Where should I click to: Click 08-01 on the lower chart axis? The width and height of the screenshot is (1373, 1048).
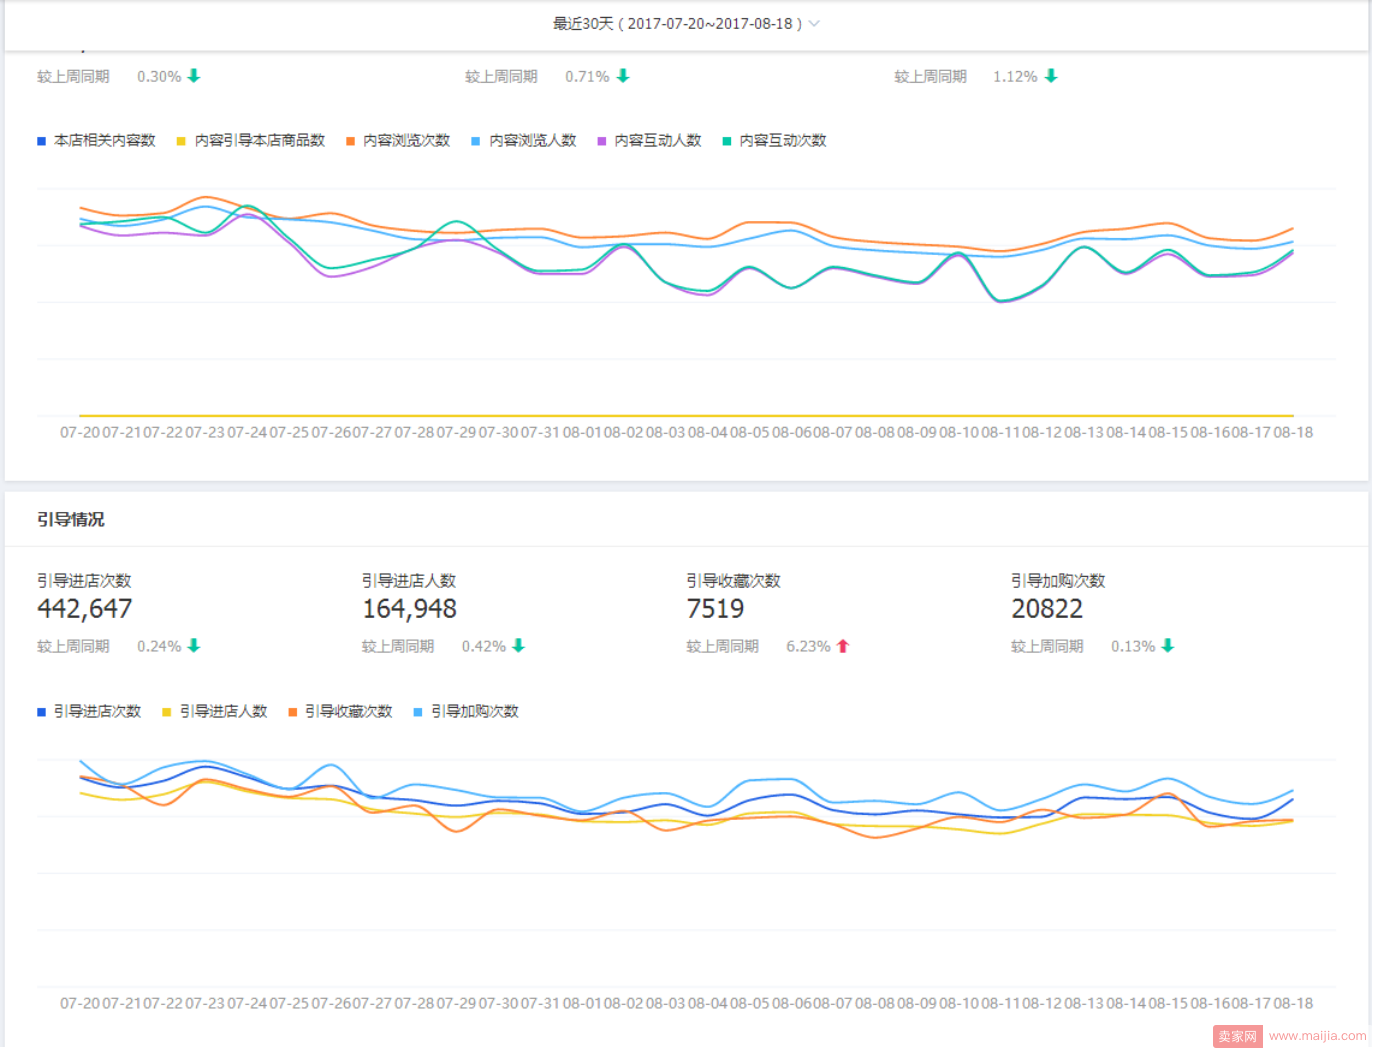[582, 1003]
